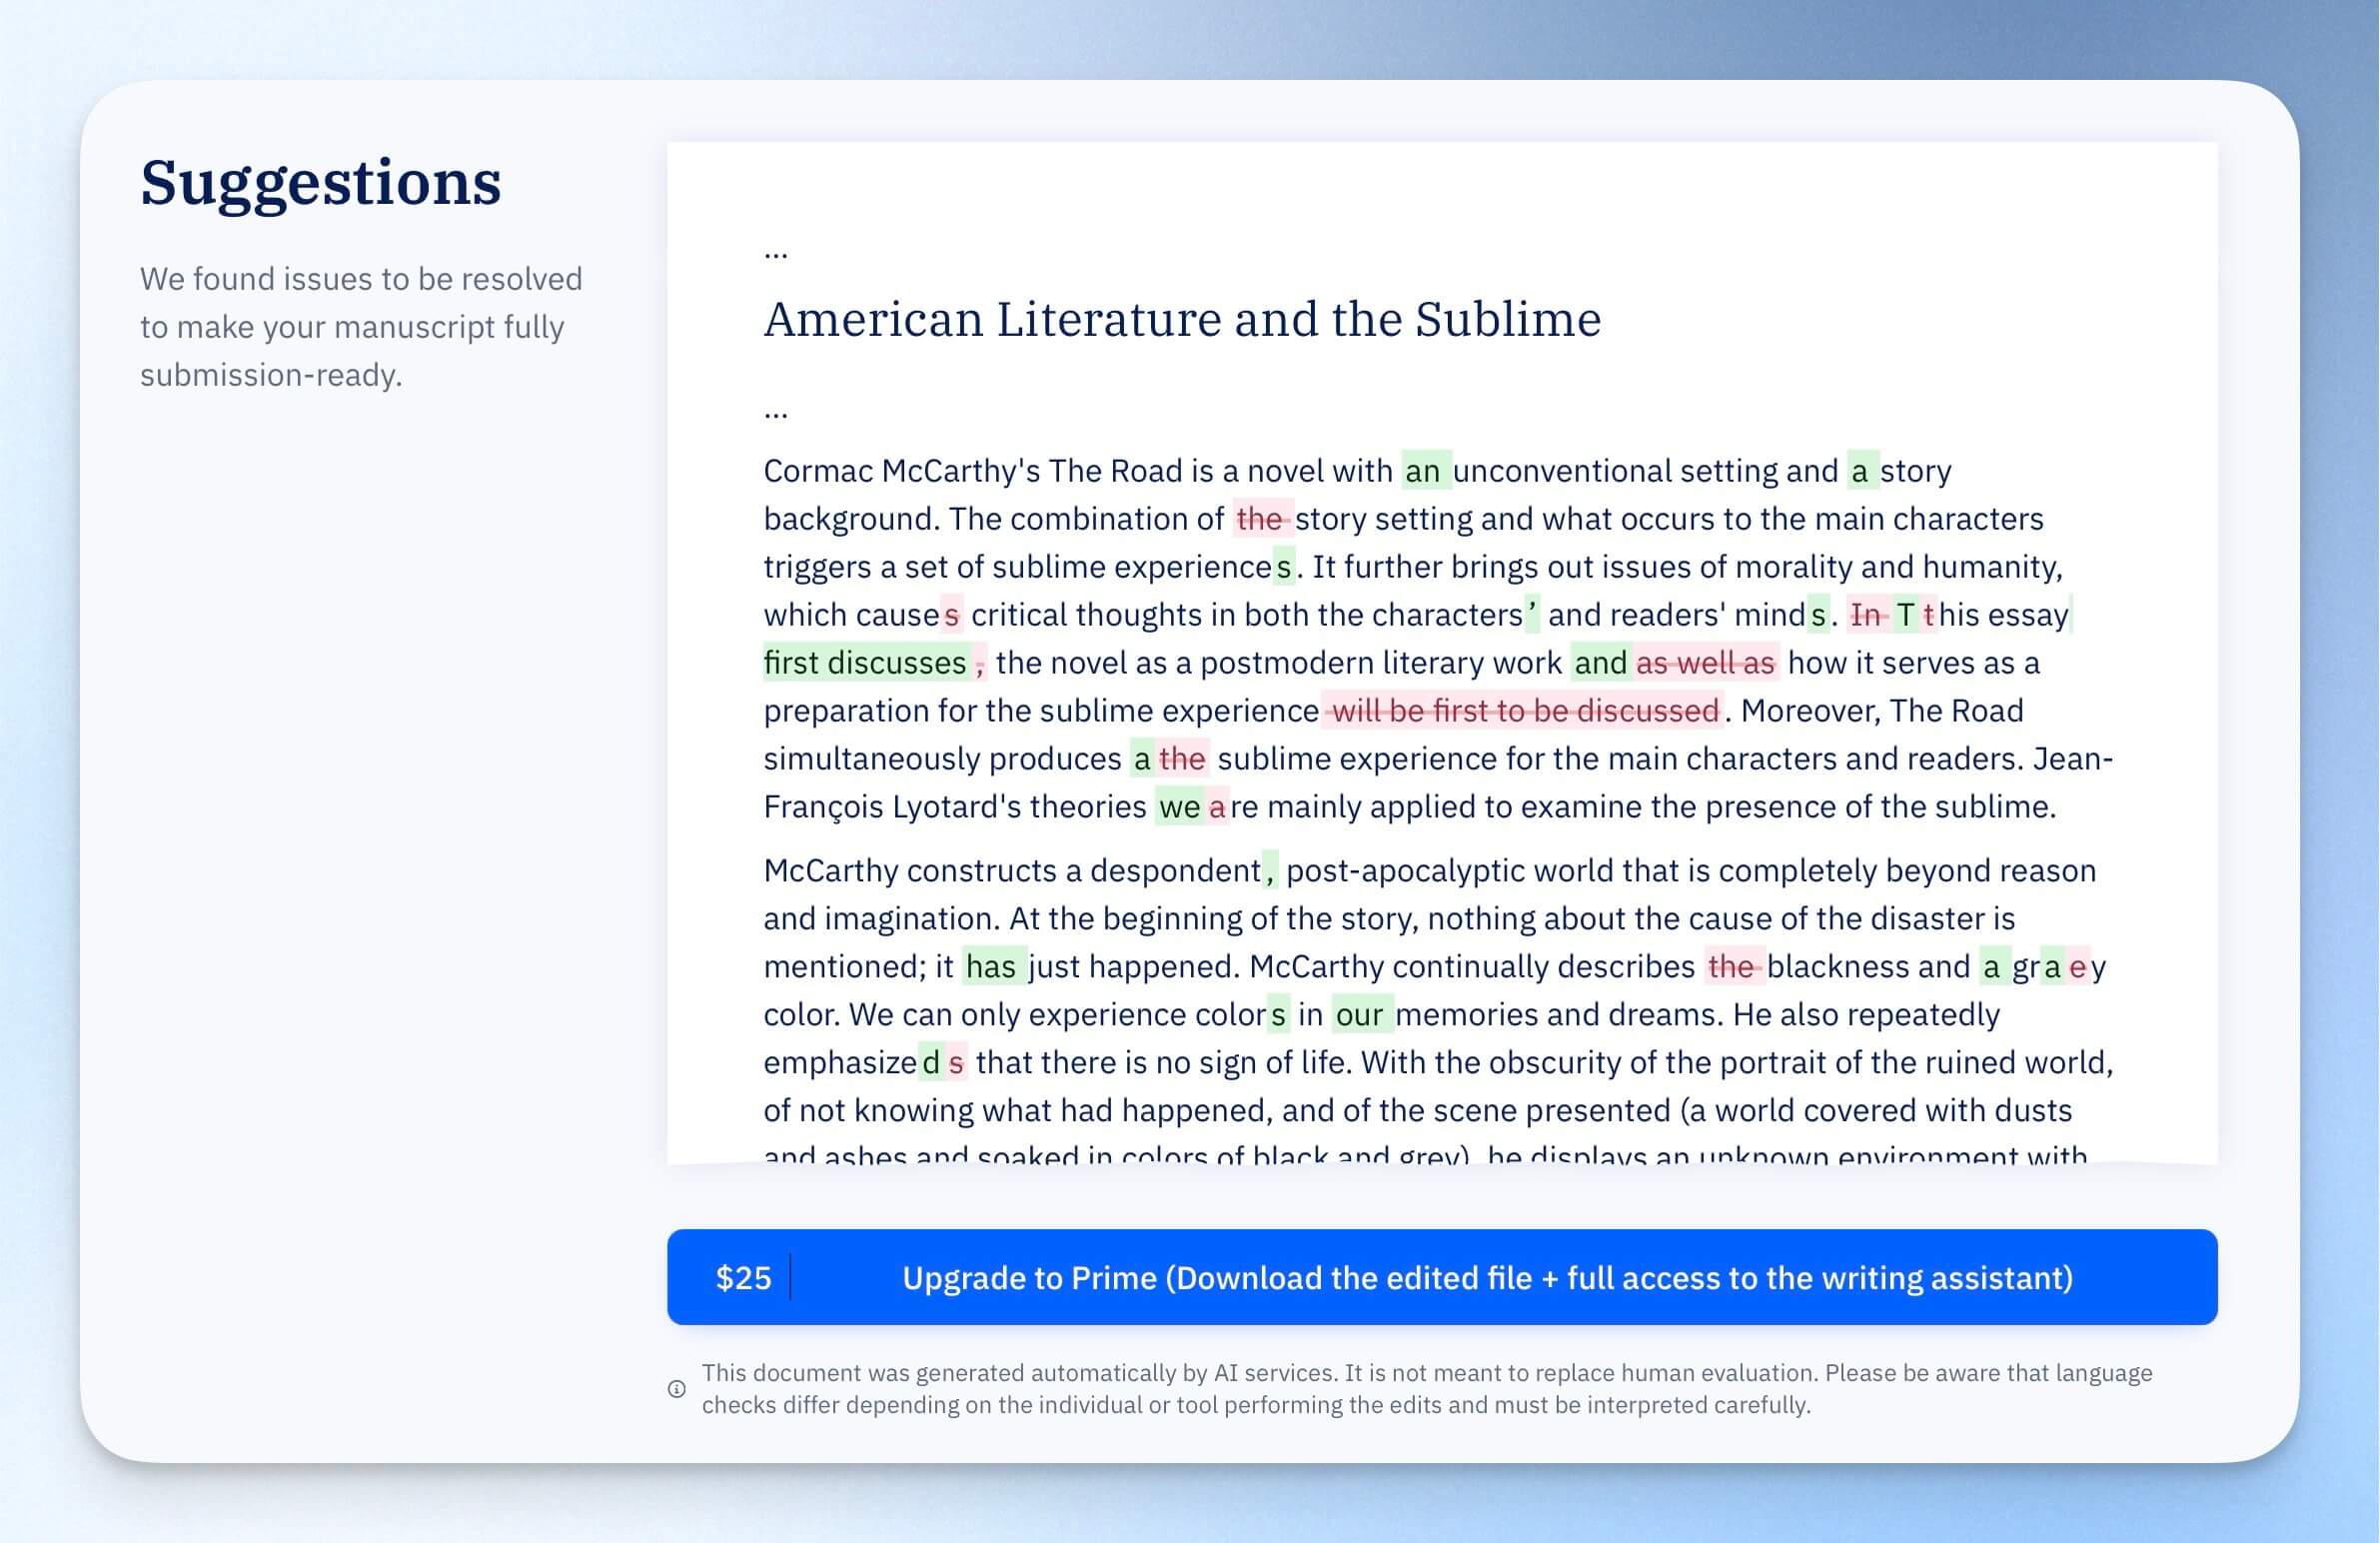Screen dimensions: 2380x1543
Task: Click the struck-through 'as well as' suggestion
Action: point(1706,662)
